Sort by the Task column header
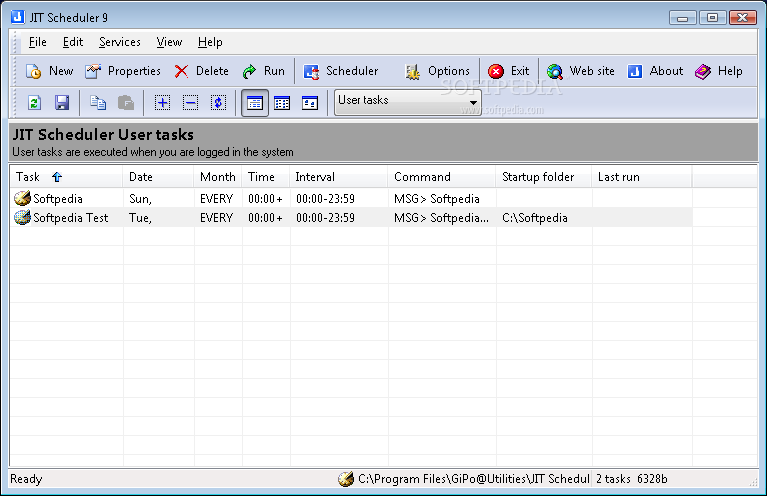767x496 pixels. (66, 177)
